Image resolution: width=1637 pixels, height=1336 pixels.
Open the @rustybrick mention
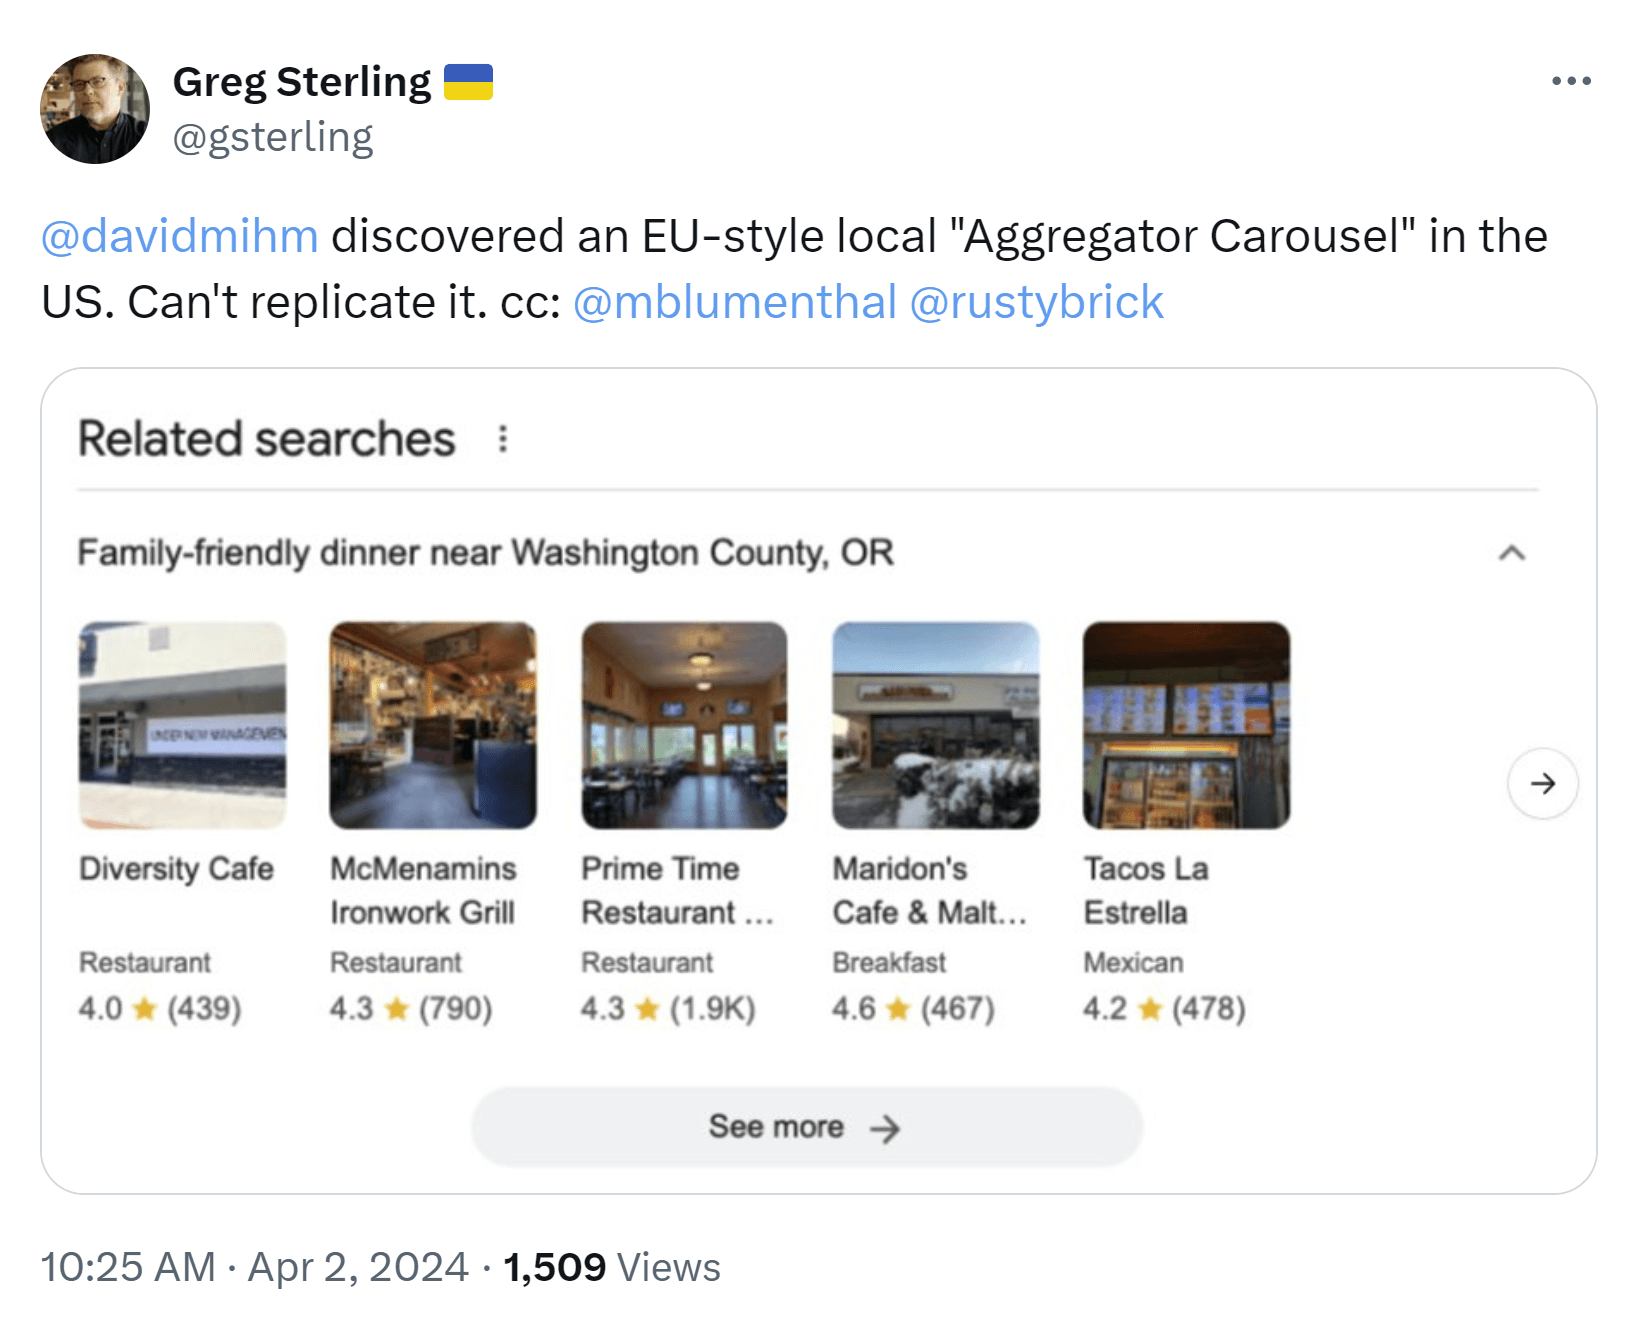1040,301
